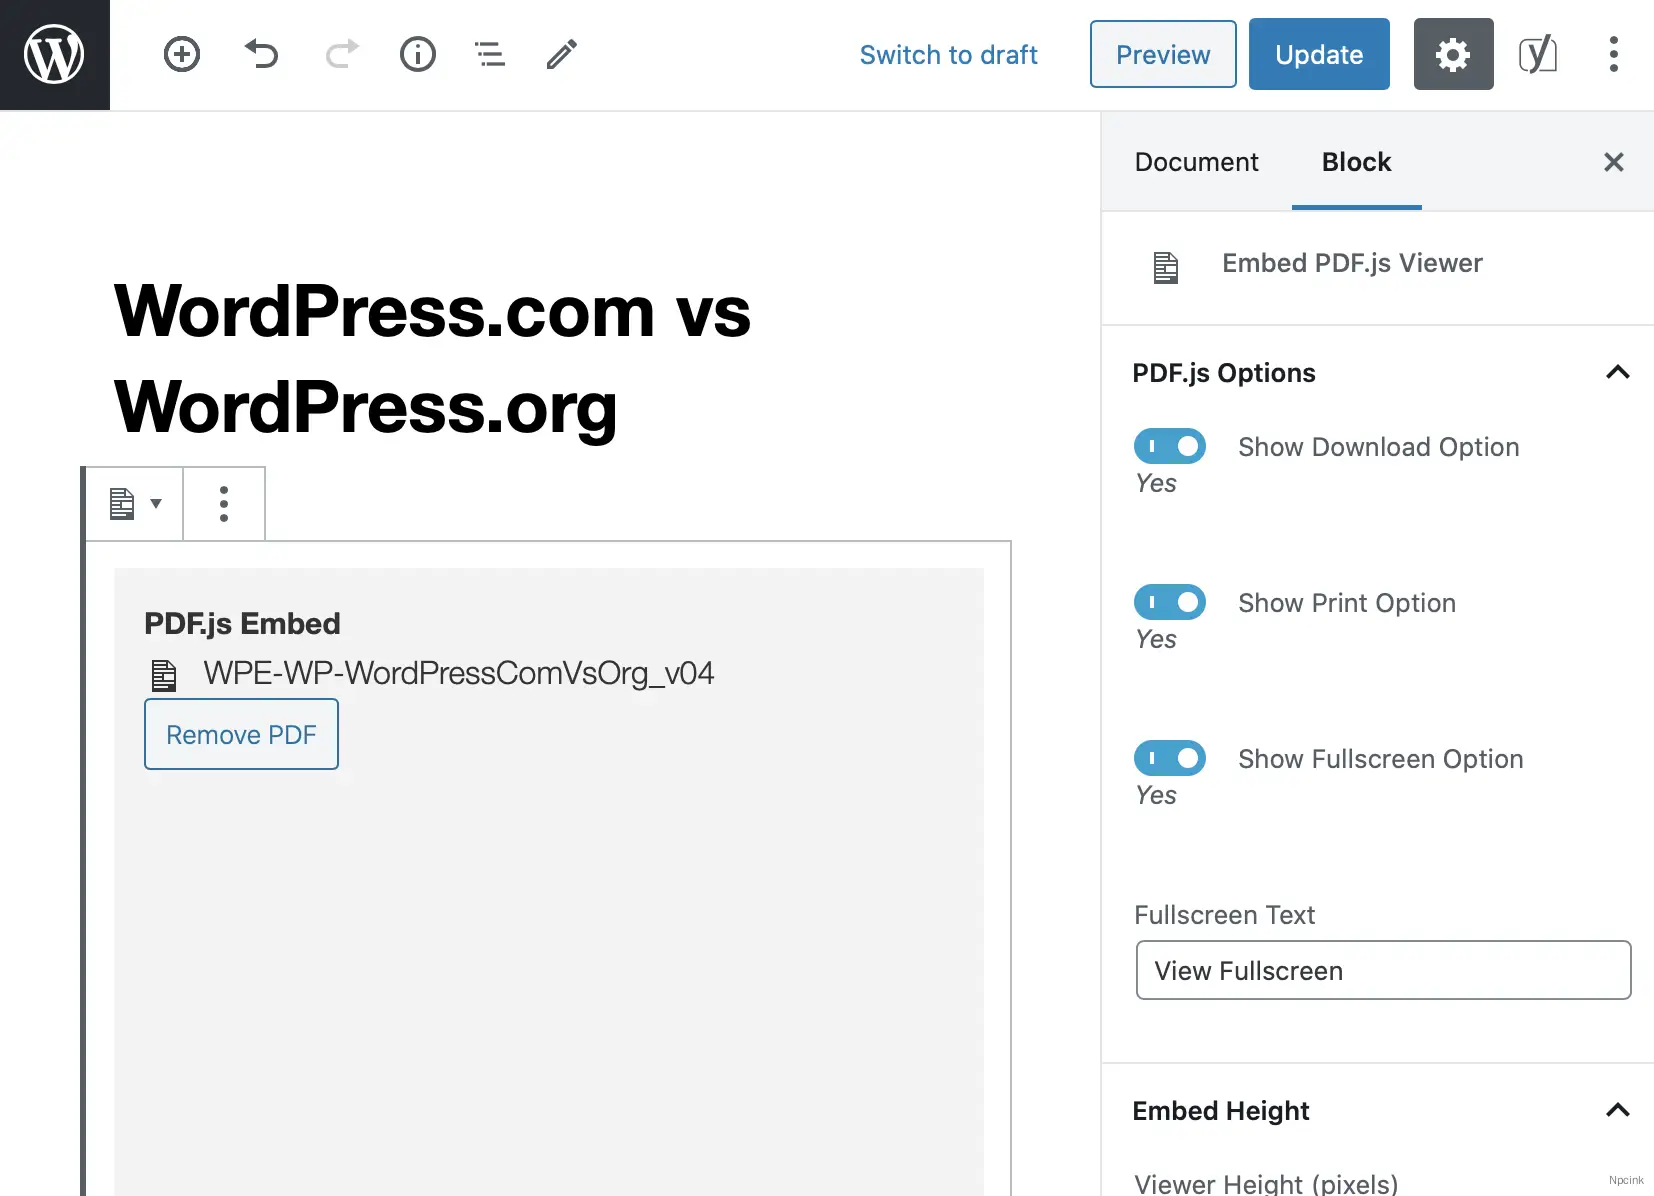Click the Remove PDF button
Screen dimensions: 1654x1196
[x=241, y=734]
